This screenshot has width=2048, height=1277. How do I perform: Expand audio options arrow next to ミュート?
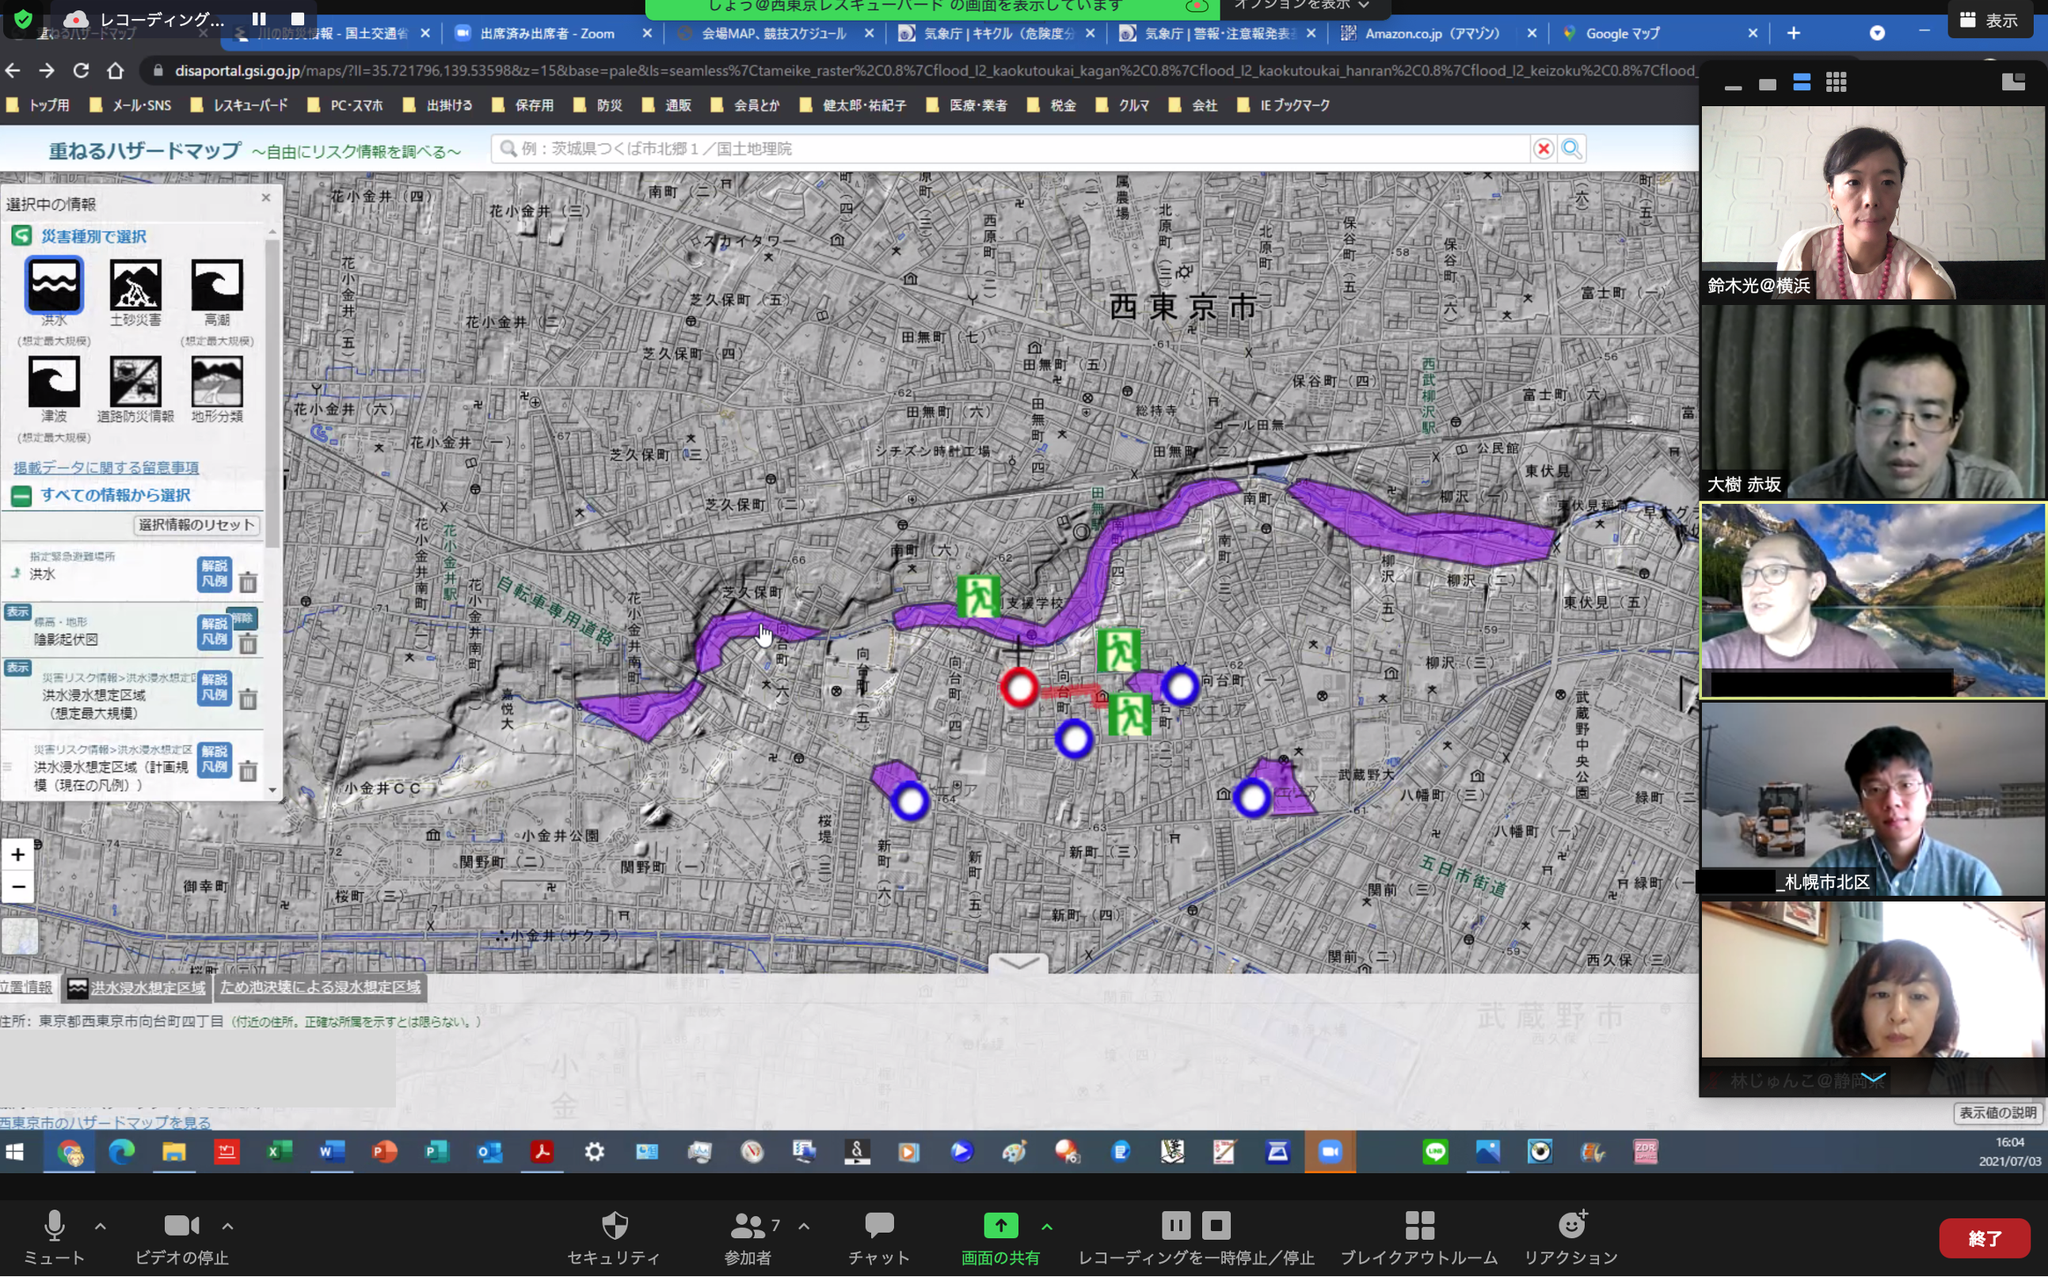click(x=100, y=1225)
